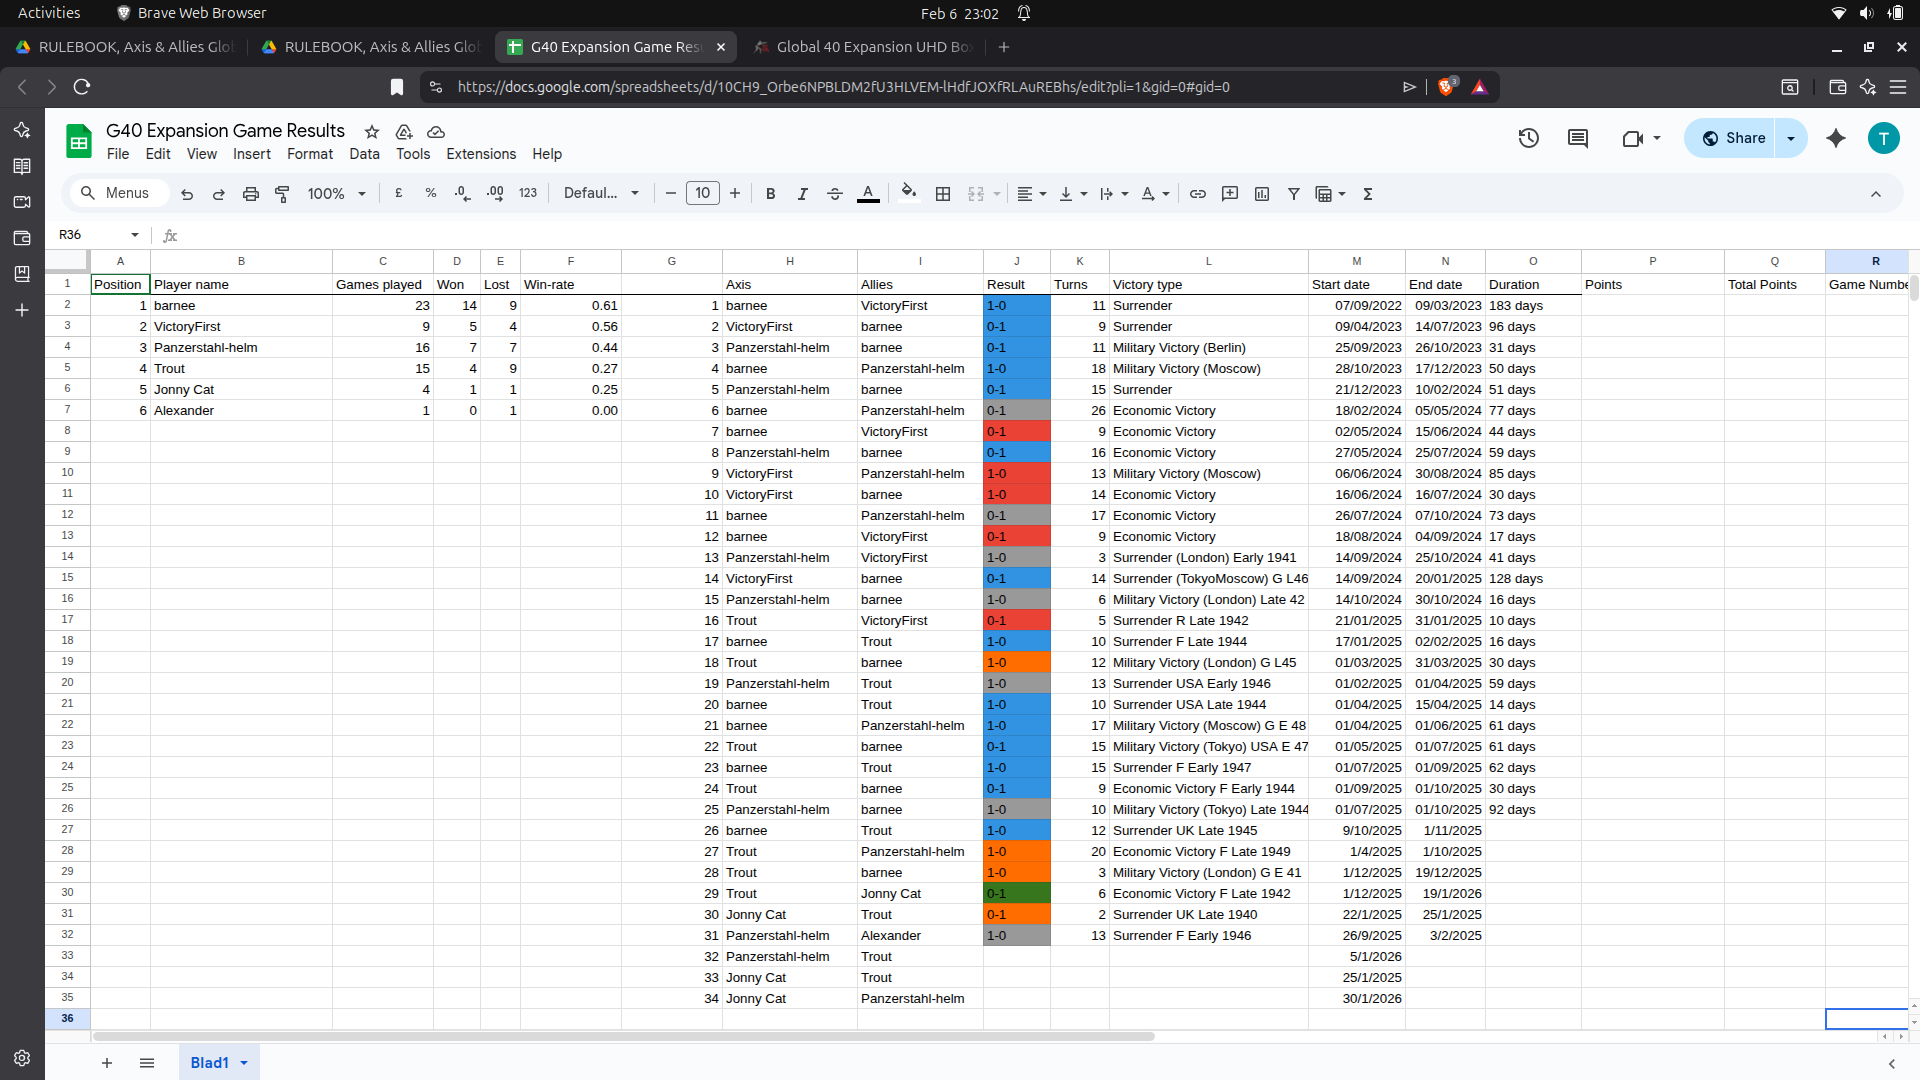Enable text wrapping mode
The image size is (1920, 1080).
(x=1105, y=193)
